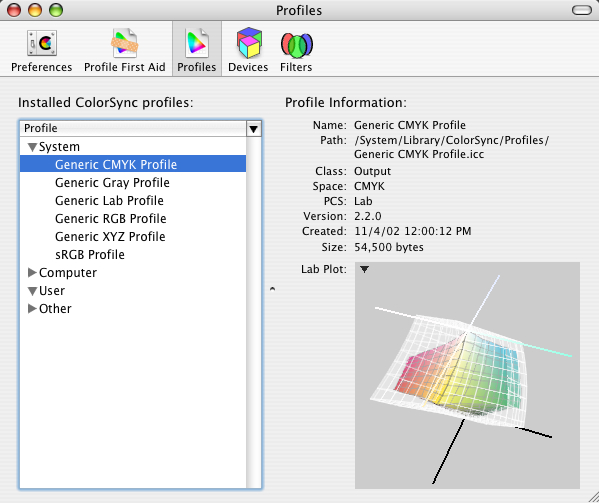Click the window resize grip corner
The height and width of the screenshot is (503, 599).
tap(593, 497)
